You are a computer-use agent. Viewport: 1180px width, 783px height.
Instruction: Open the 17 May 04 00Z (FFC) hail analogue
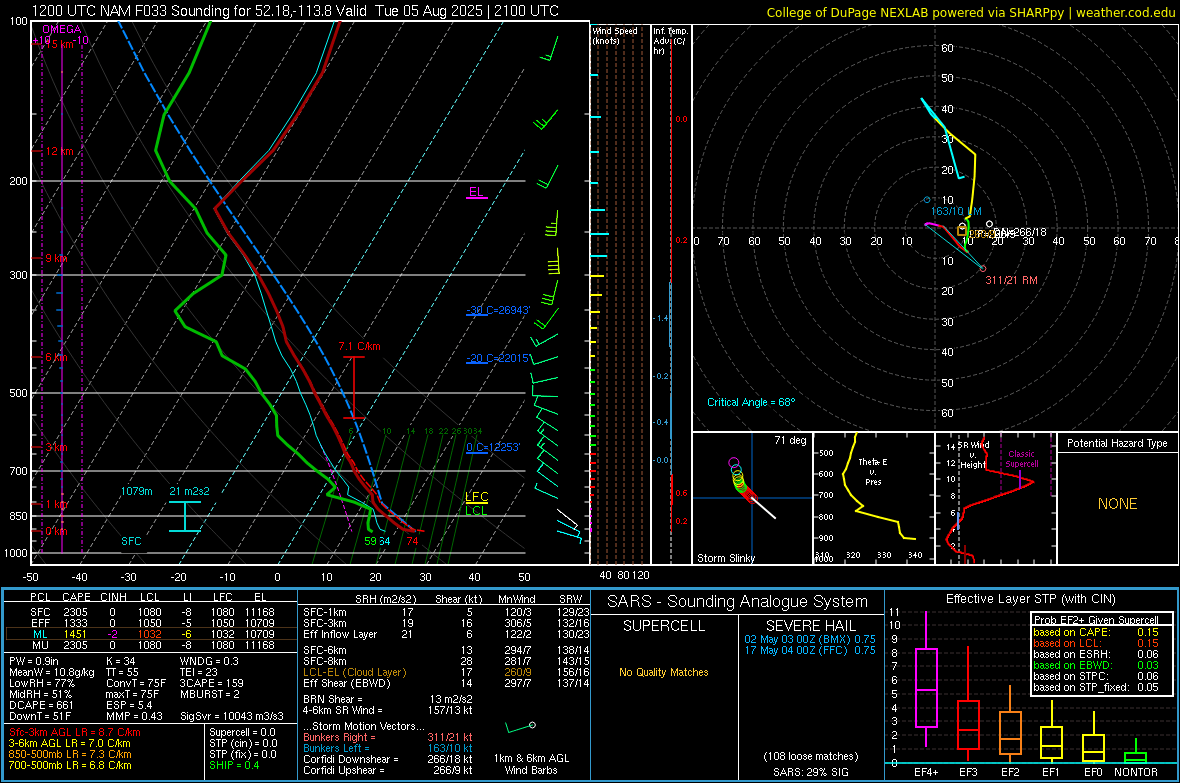pos(810,650)
